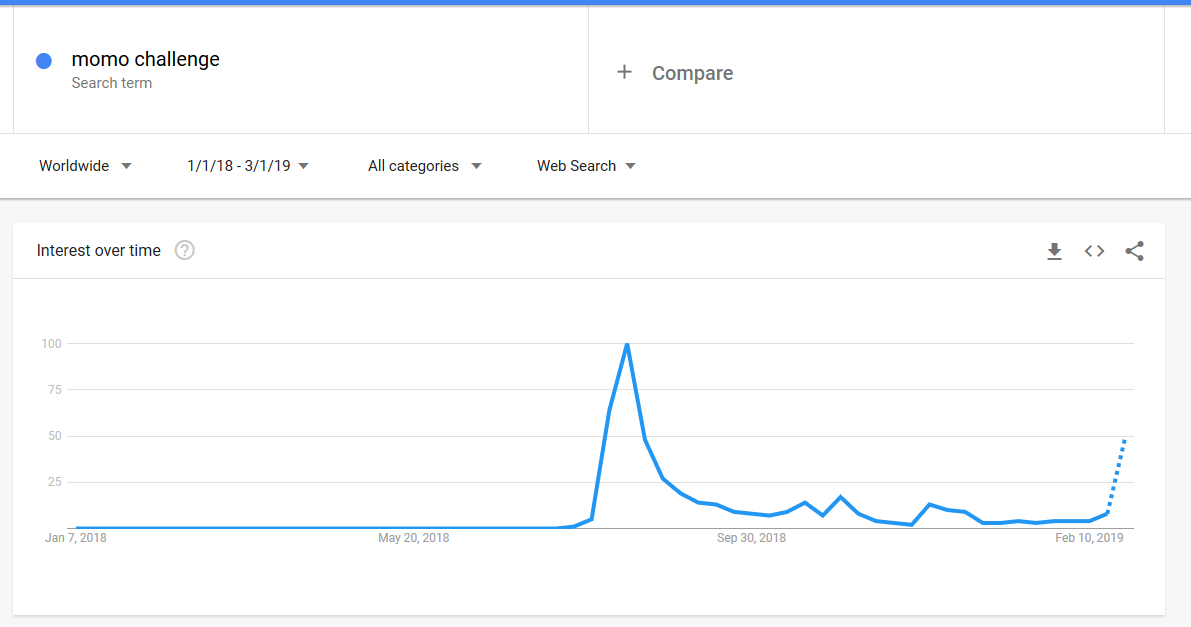Open the Web Search type dropdown
The height and width of the screenshot is (627, 1191).
tap(586, 166)
